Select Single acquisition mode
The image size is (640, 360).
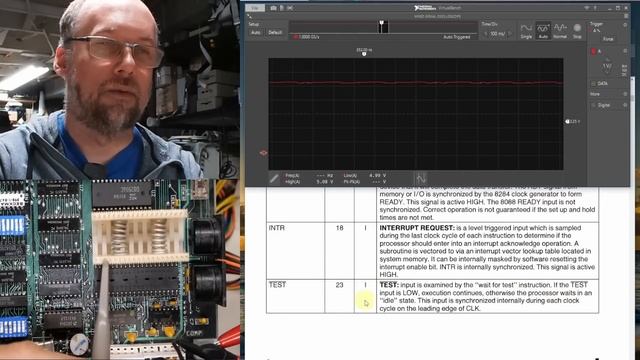point(526,31)
